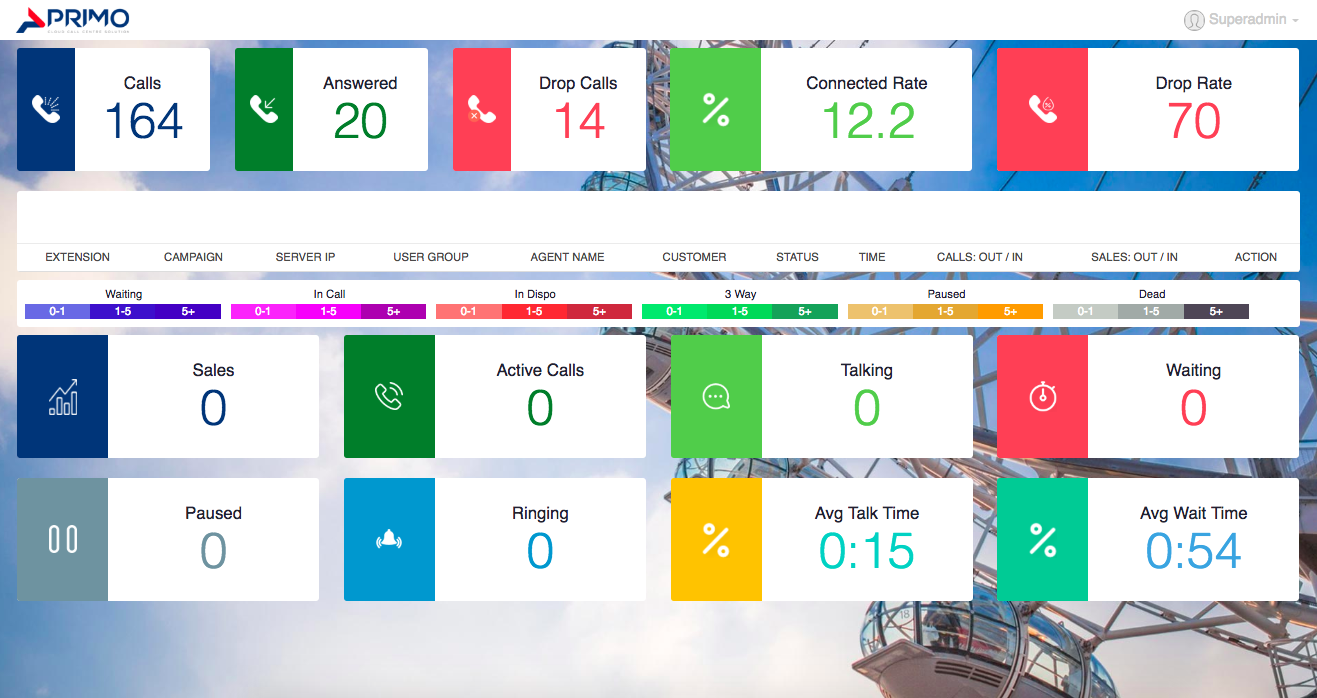Click the In Dispo 1-5 legend swatch
Screen dimensions: 1317x698
click(x=534, y=311)
